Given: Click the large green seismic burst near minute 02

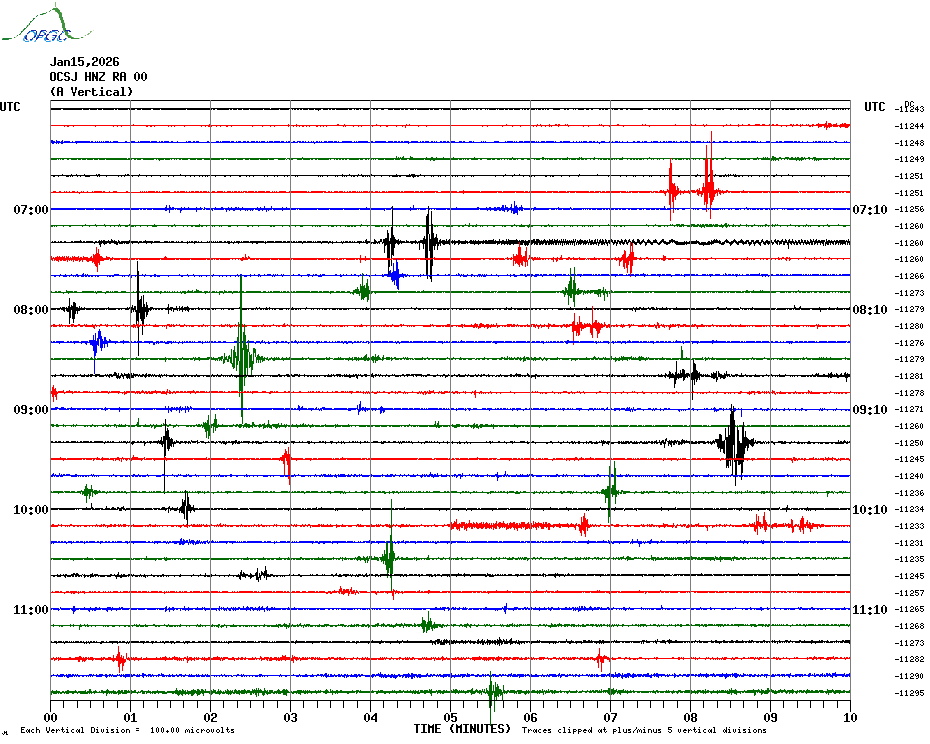Looking at the screenshot, I should tap(241, 357).
